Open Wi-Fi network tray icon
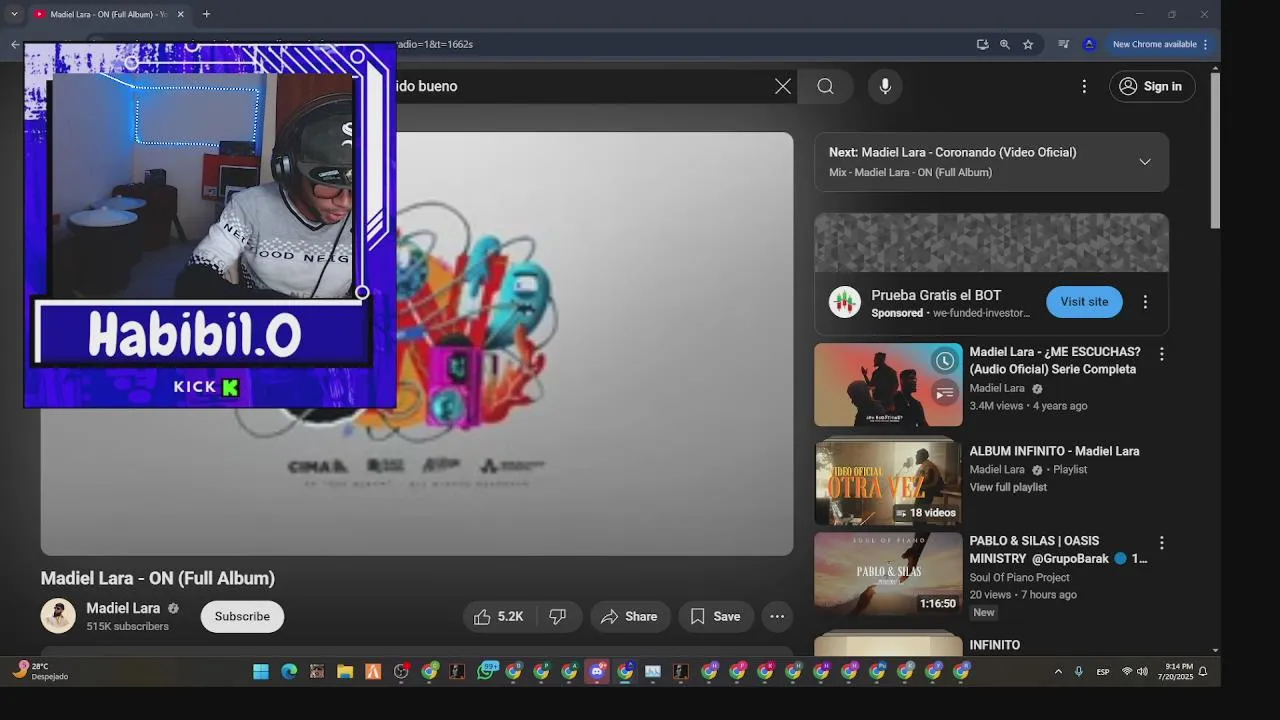The width and height of the screenshot is (1280, 720). (1127, 672)
